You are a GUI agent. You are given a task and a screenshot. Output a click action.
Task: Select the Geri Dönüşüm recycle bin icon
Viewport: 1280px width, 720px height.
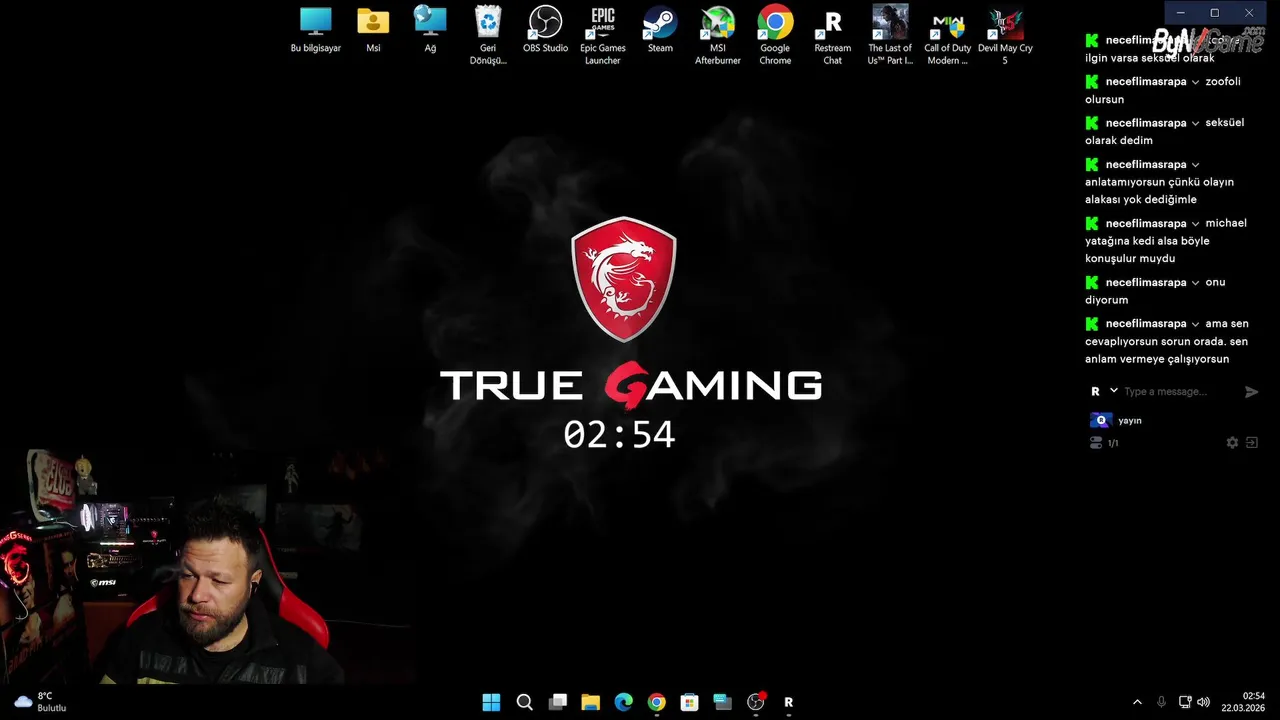point(488,35)
